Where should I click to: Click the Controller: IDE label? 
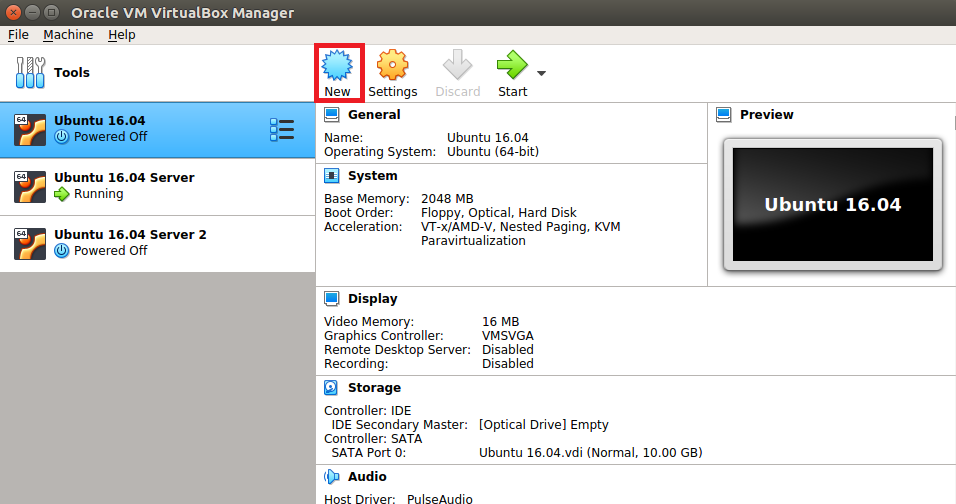pyautogui.click(x=368, y=411)
